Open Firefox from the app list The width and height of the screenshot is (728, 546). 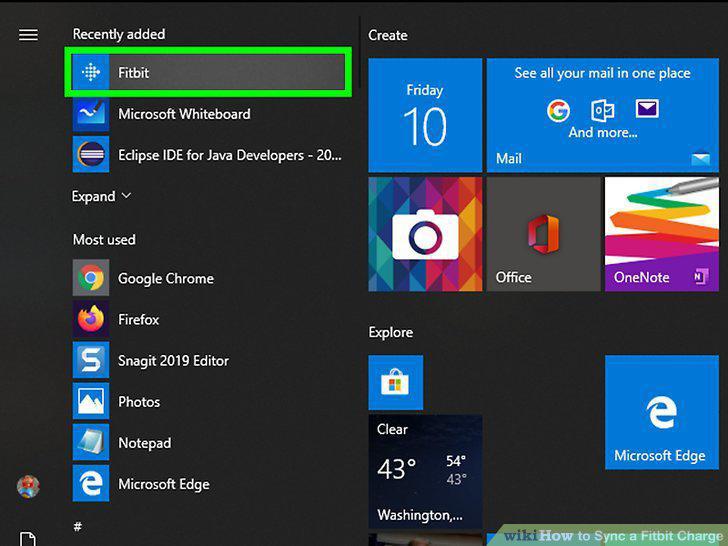click(208, 319)
